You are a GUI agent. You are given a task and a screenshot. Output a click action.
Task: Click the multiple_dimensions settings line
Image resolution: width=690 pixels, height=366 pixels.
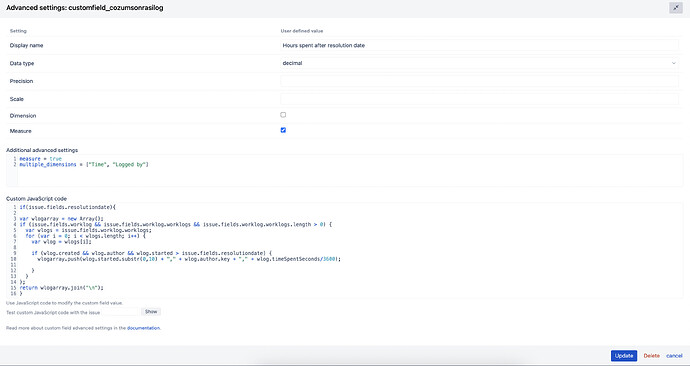[x=84, y=165]
